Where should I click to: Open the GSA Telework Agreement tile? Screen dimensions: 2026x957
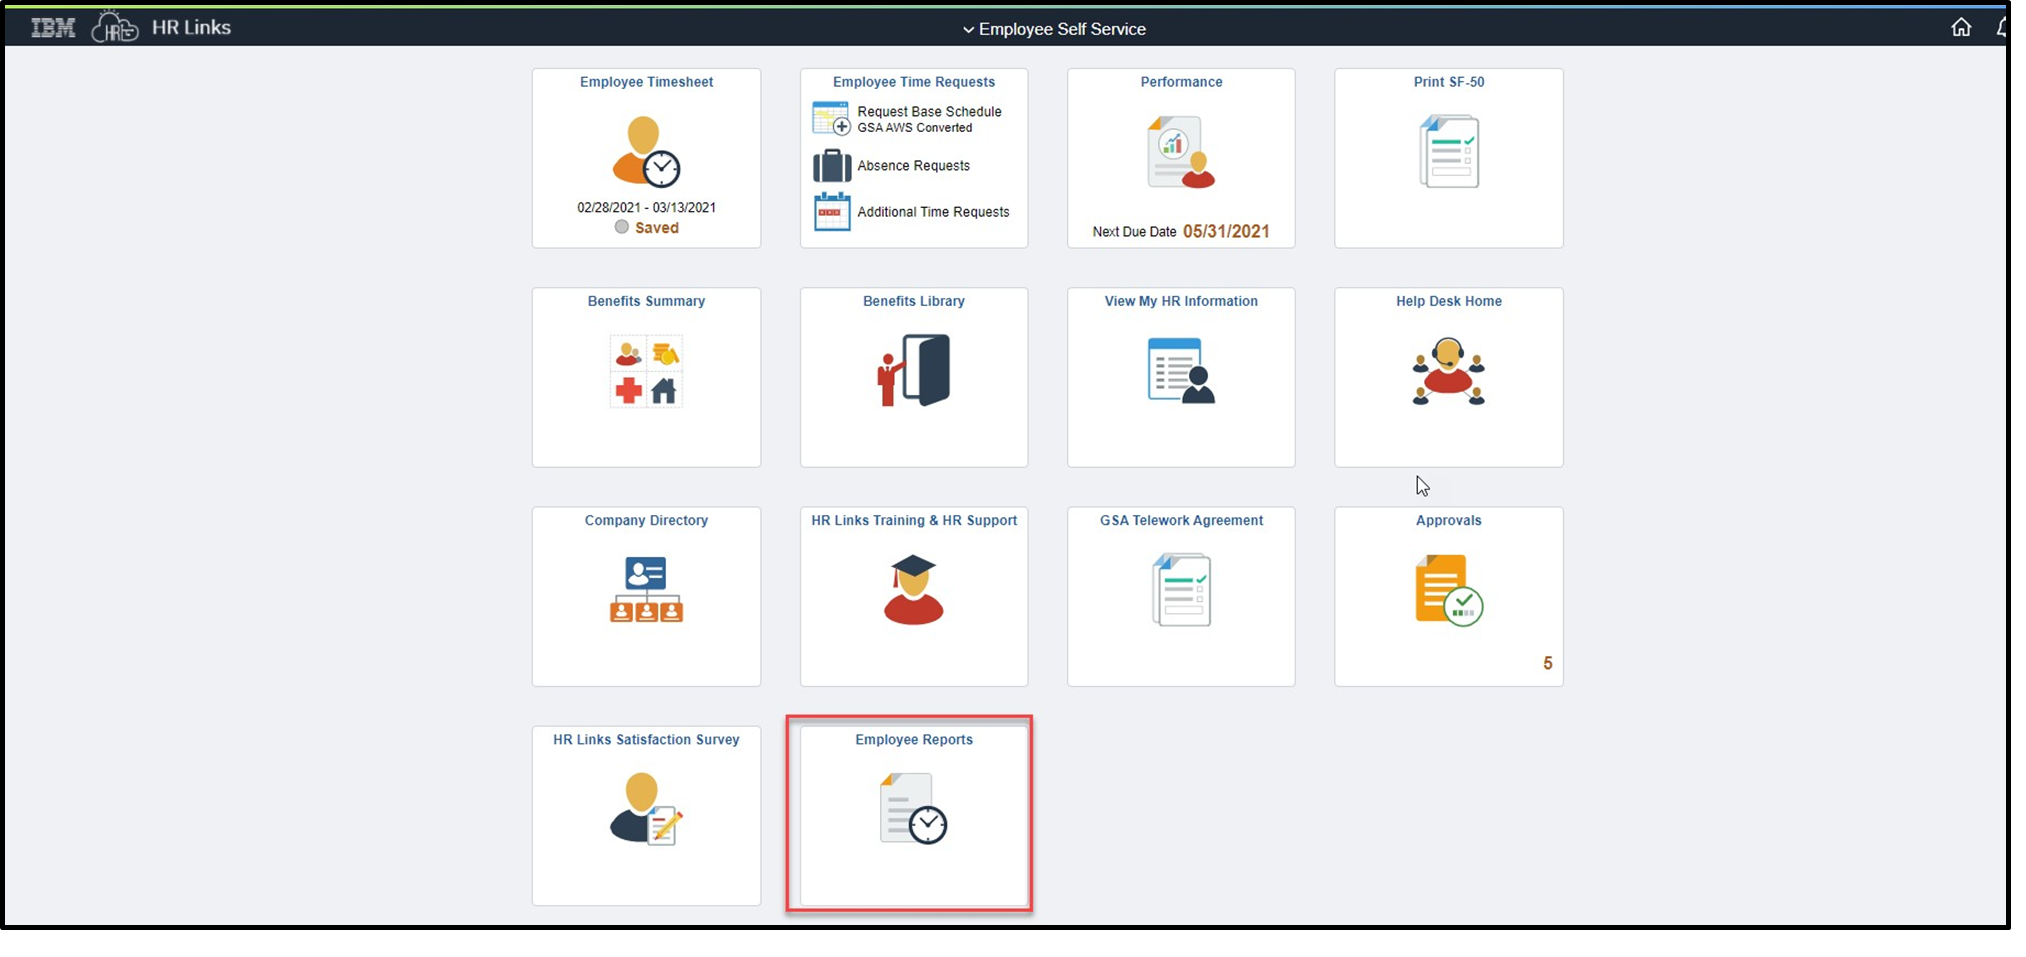(1180, 595)
